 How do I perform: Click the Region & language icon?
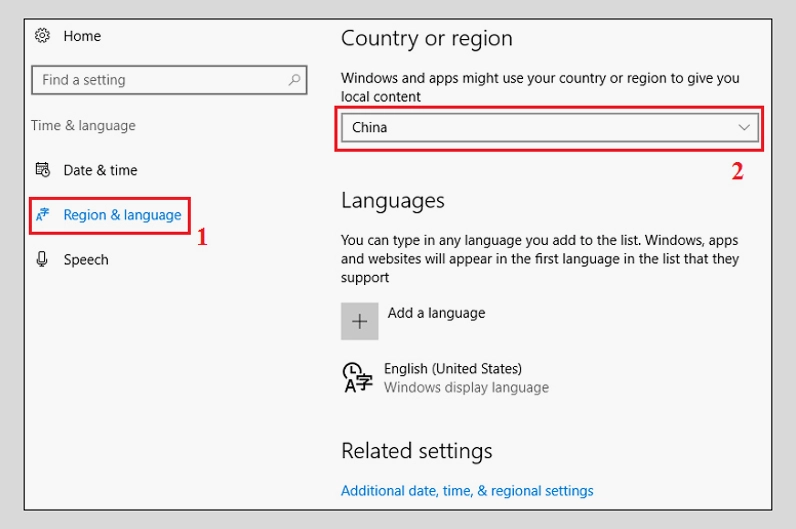coord(43,215)
